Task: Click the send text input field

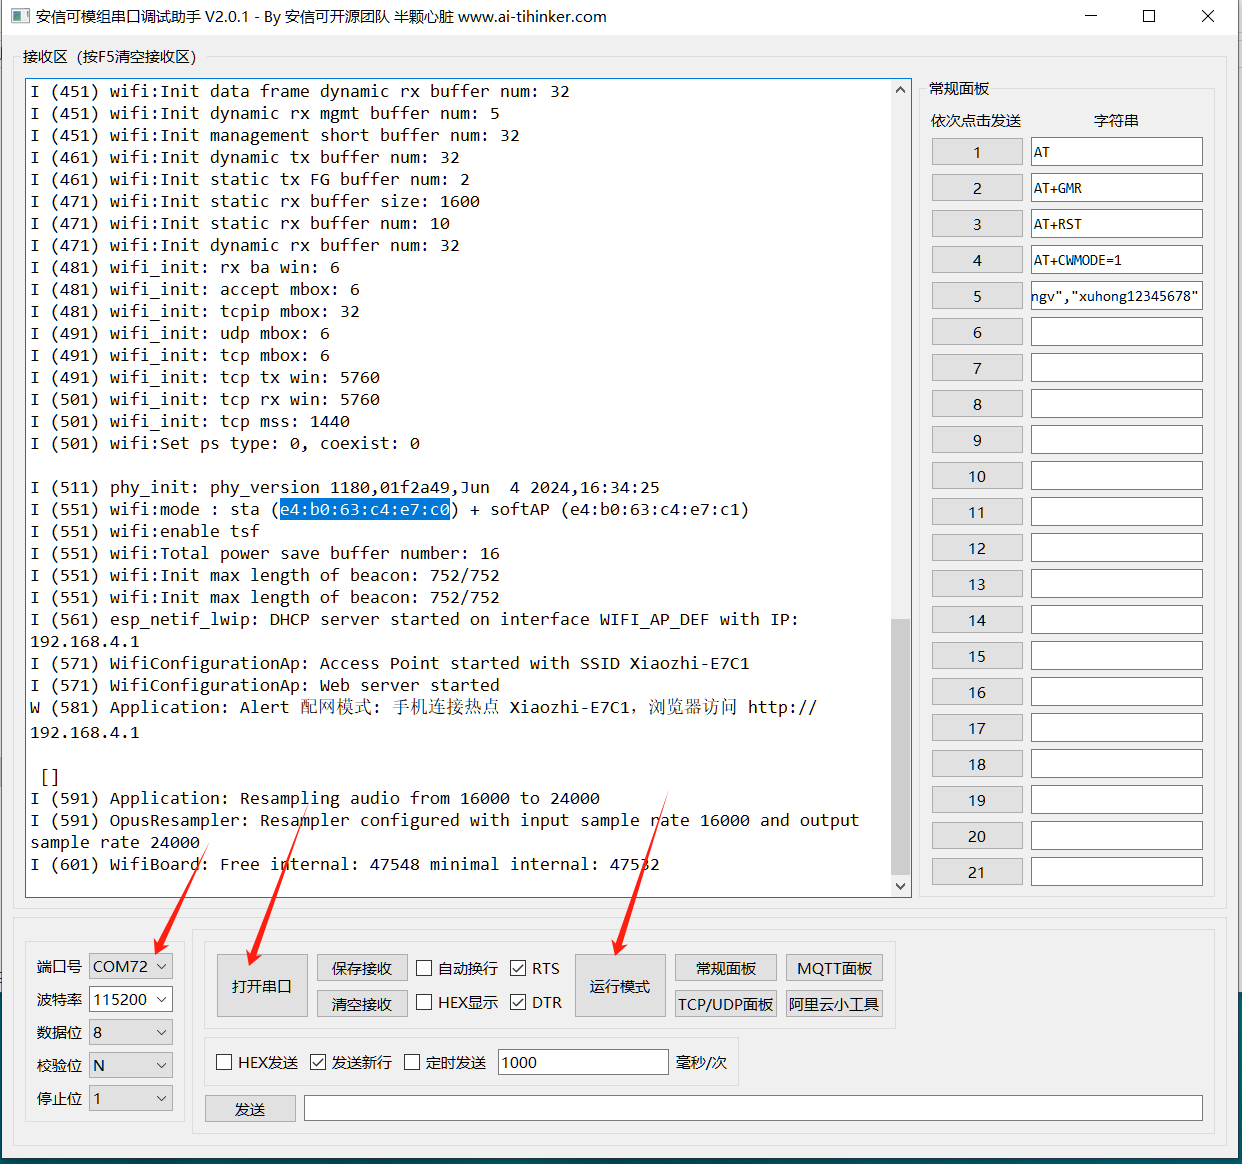Action: click(x=752, y=1108)
